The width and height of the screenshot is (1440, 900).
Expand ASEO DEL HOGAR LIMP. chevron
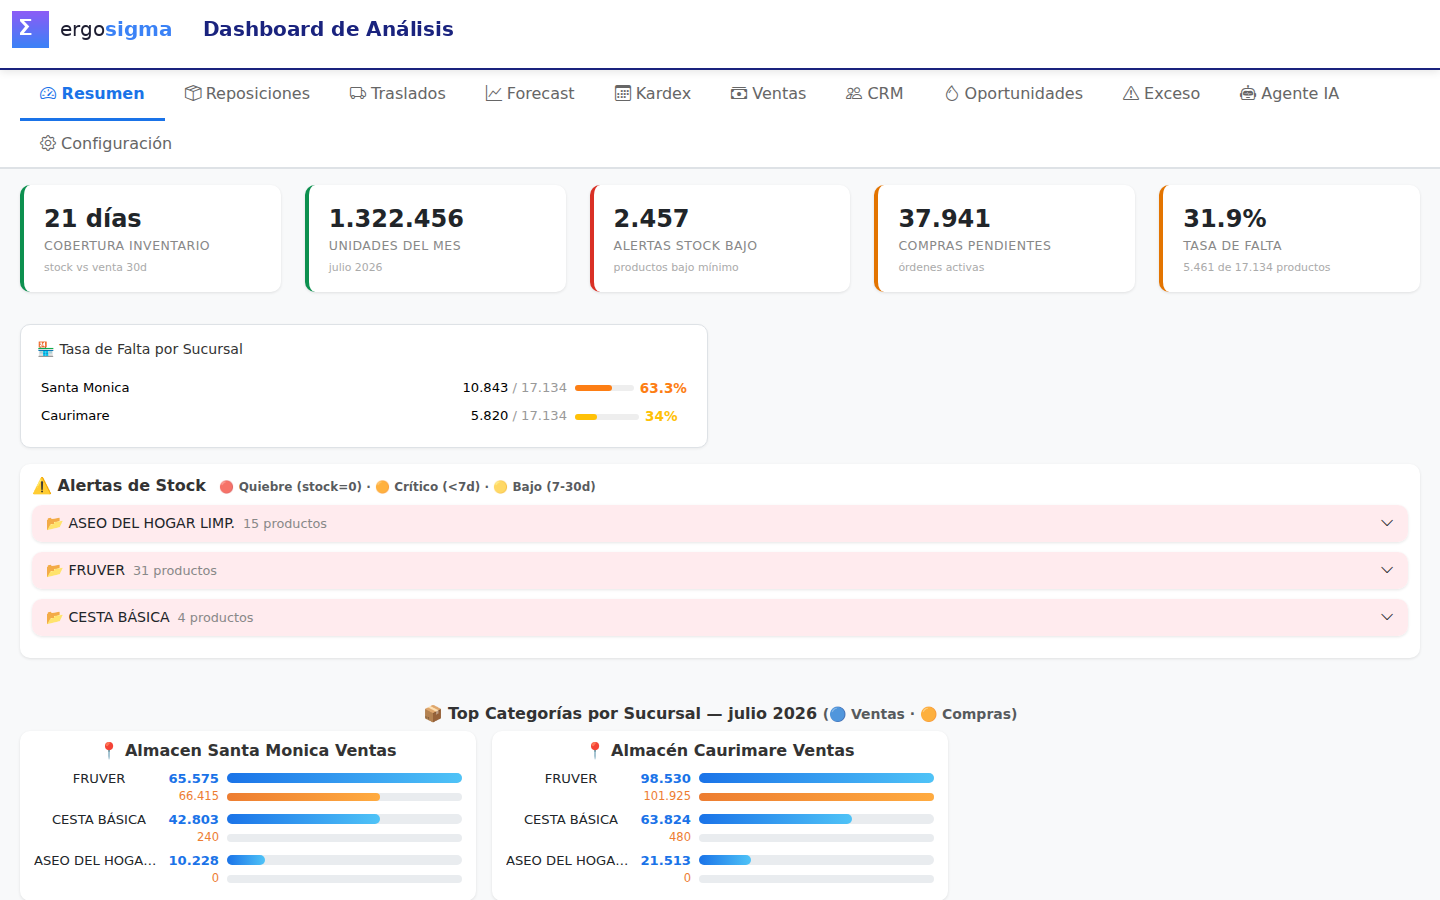point(1387,523)
